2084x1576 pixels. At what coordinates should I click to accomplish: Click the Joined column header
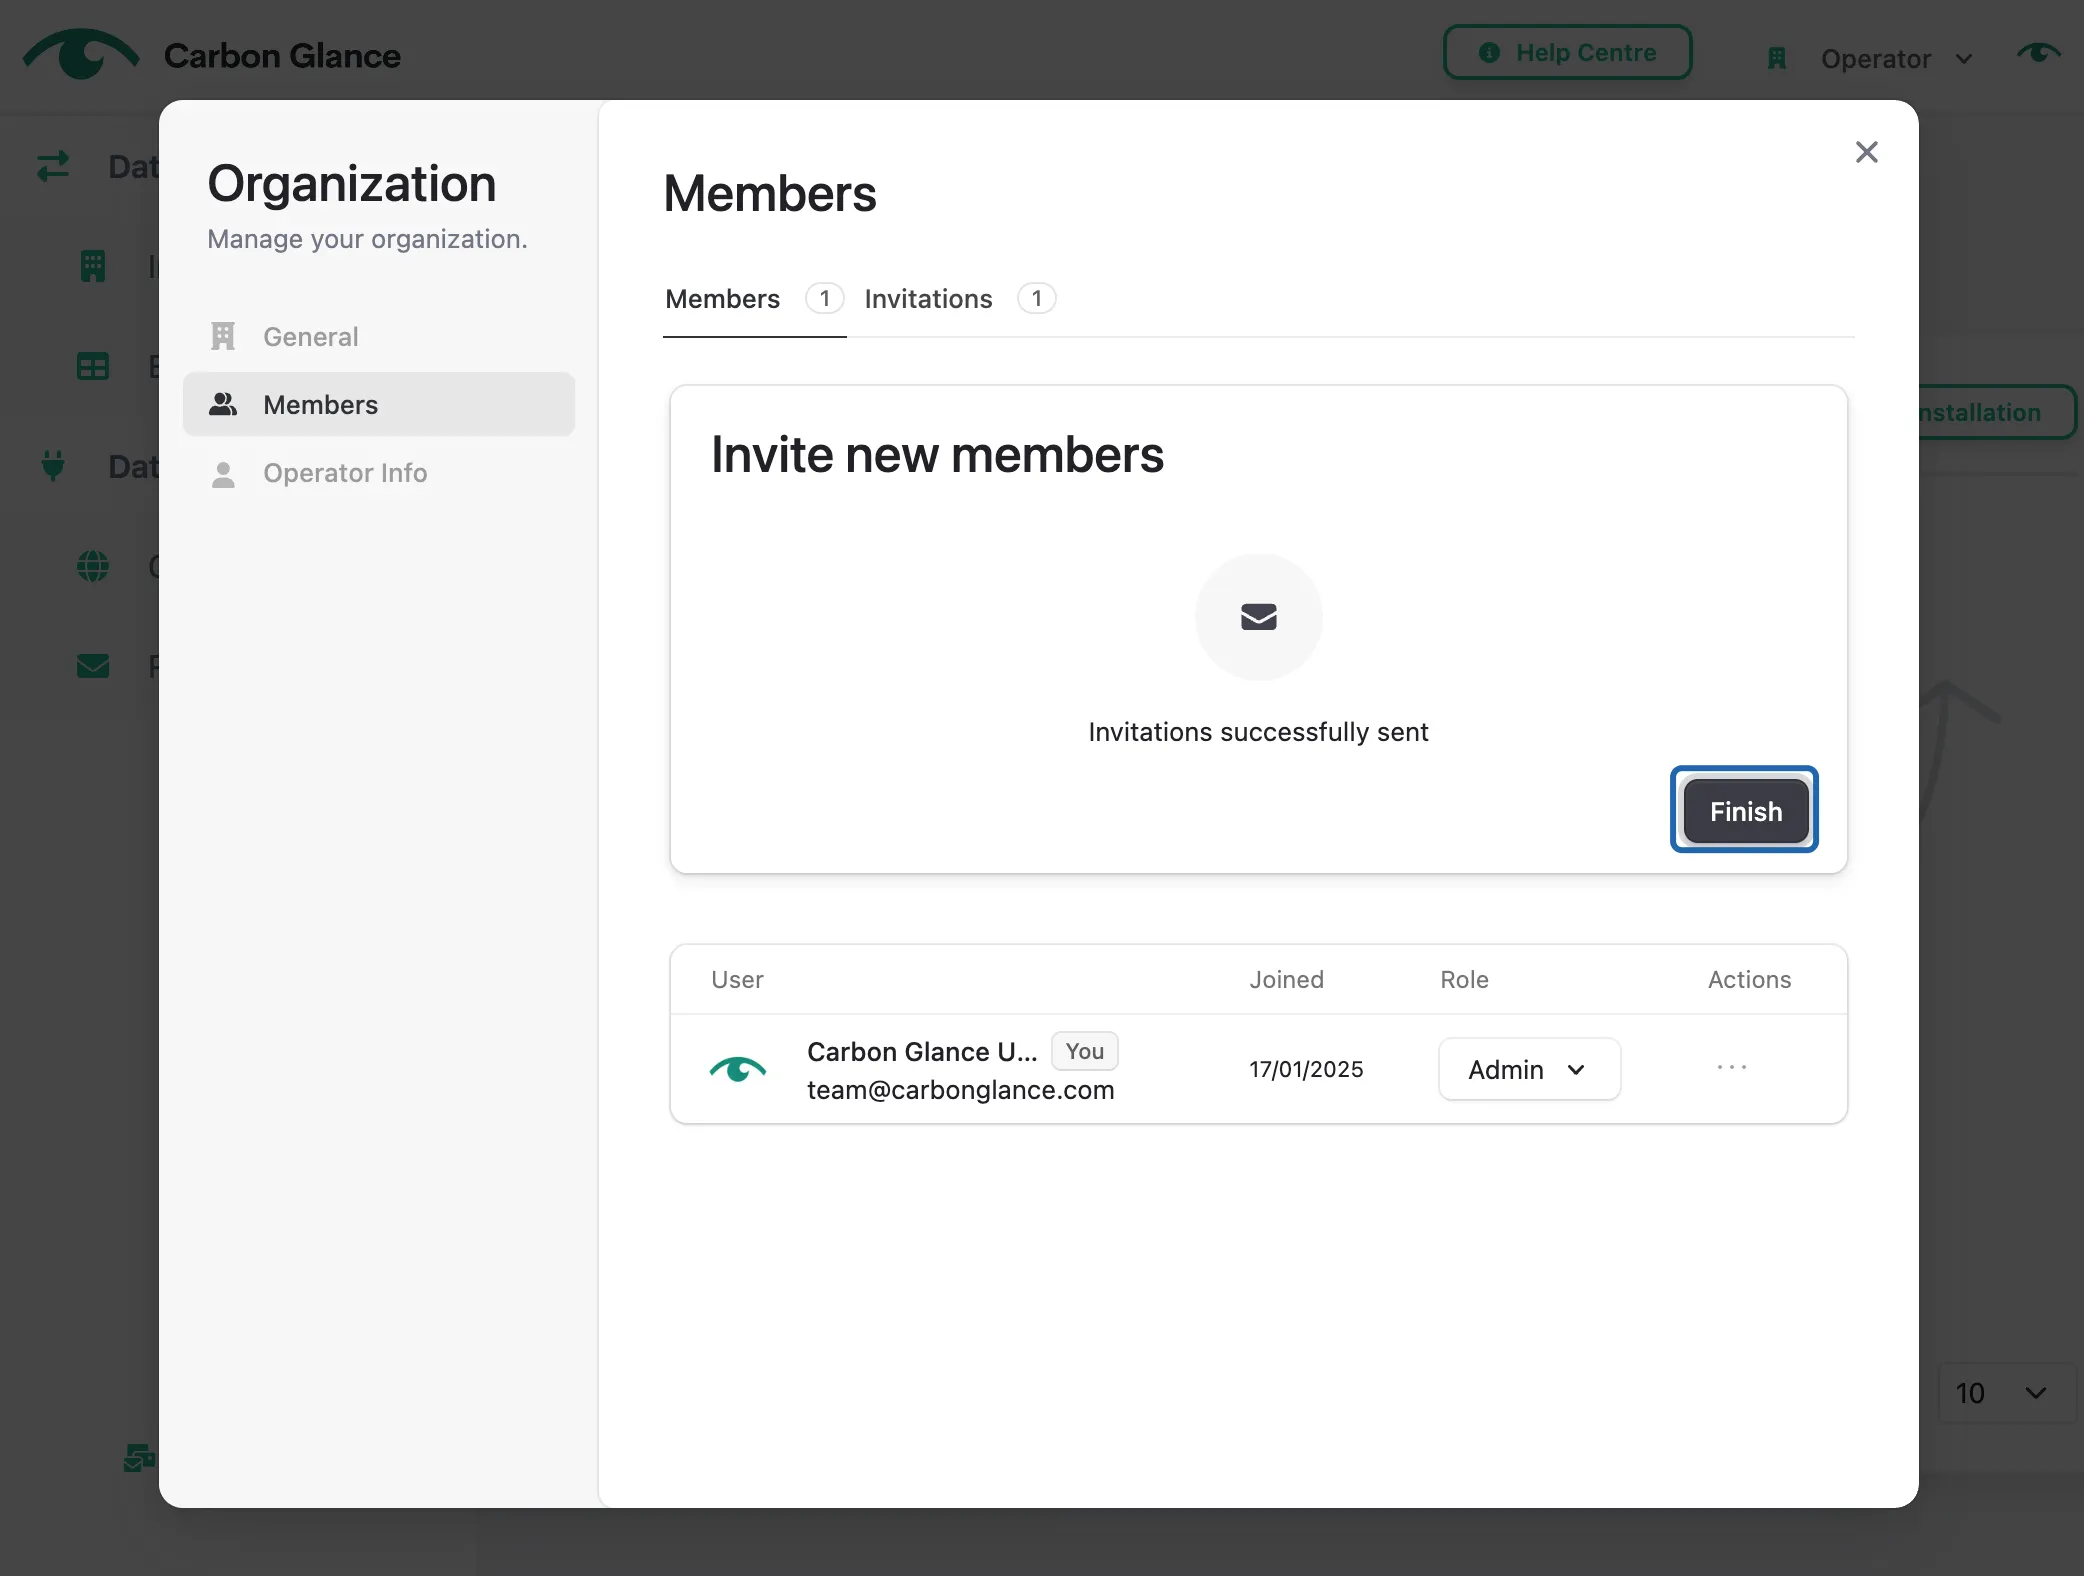pos(1286,980)
